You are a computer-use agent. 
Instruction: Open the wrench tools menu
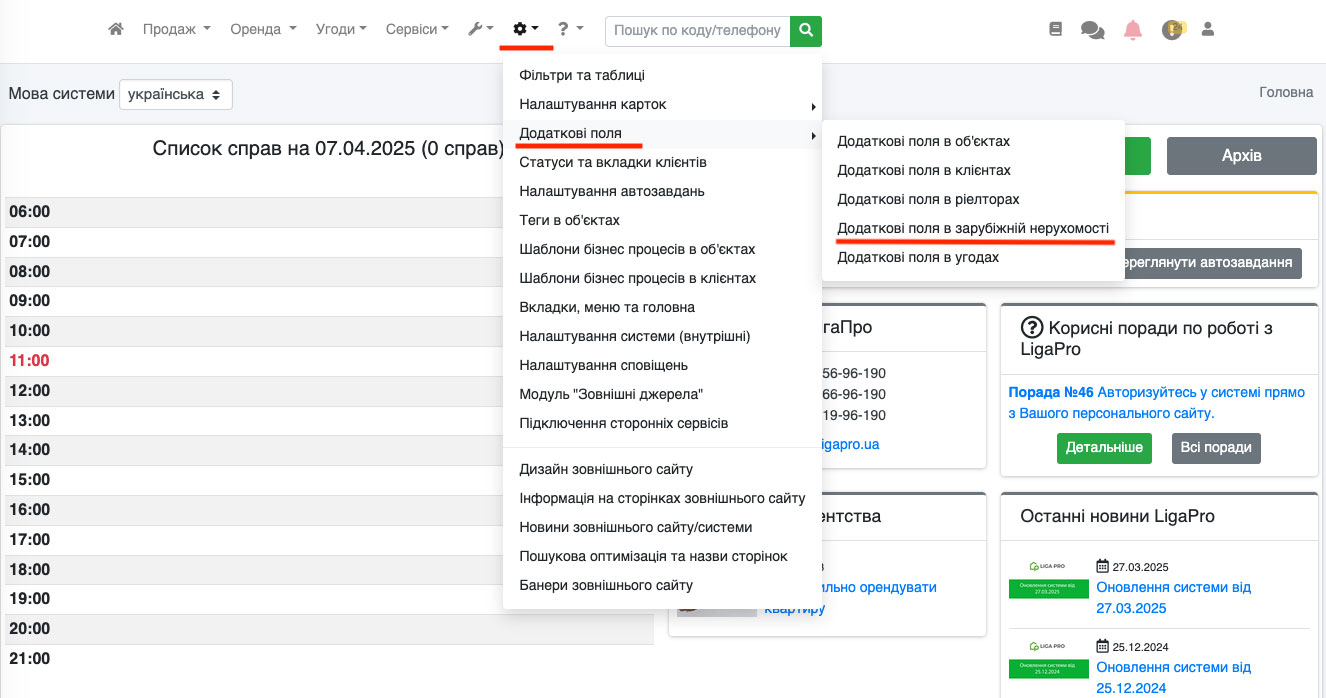click(480, 30)
